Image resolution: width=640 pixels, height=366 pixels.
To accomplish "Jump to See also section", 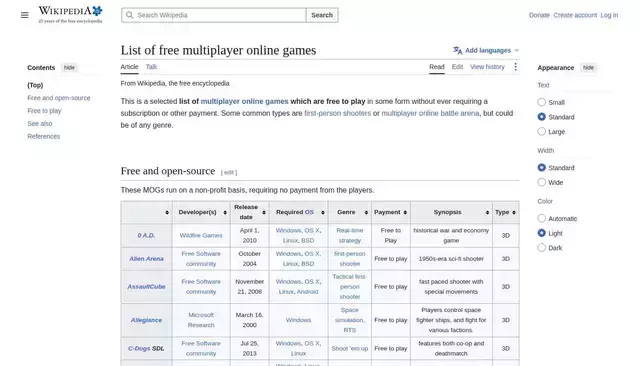I will 40,124.
